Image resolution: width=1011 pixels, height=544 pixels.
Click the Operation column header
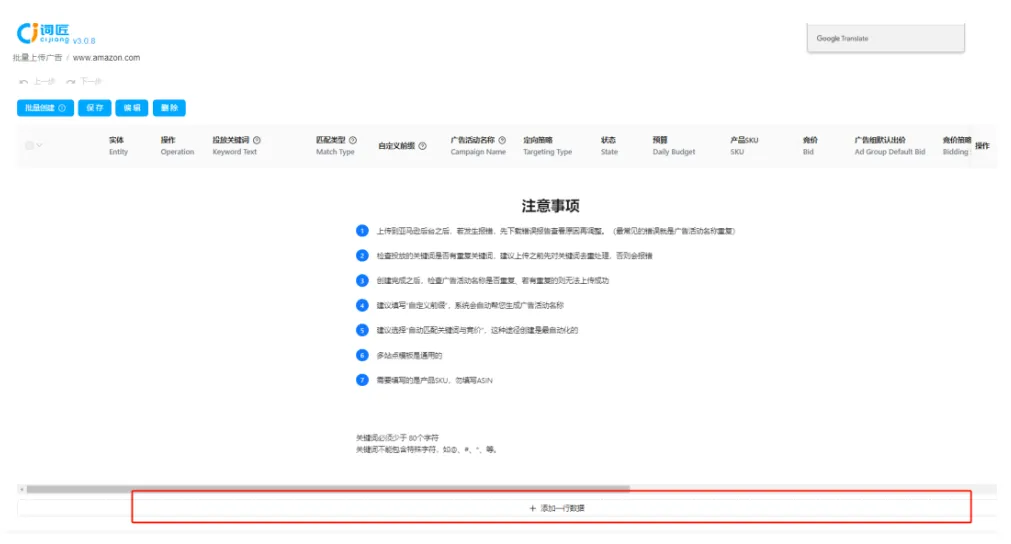(x=177, y=146)
